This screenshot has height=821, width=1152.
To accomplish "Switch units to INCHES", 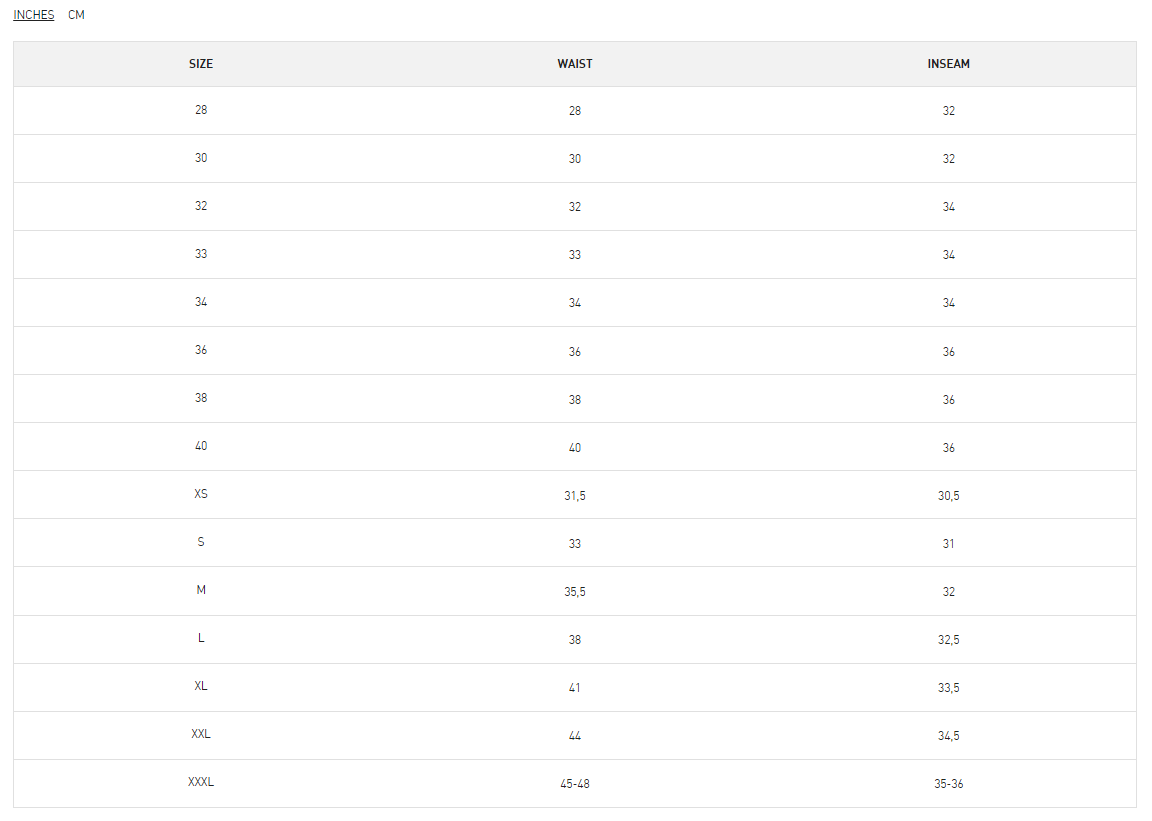I will [x=34, y=15].
